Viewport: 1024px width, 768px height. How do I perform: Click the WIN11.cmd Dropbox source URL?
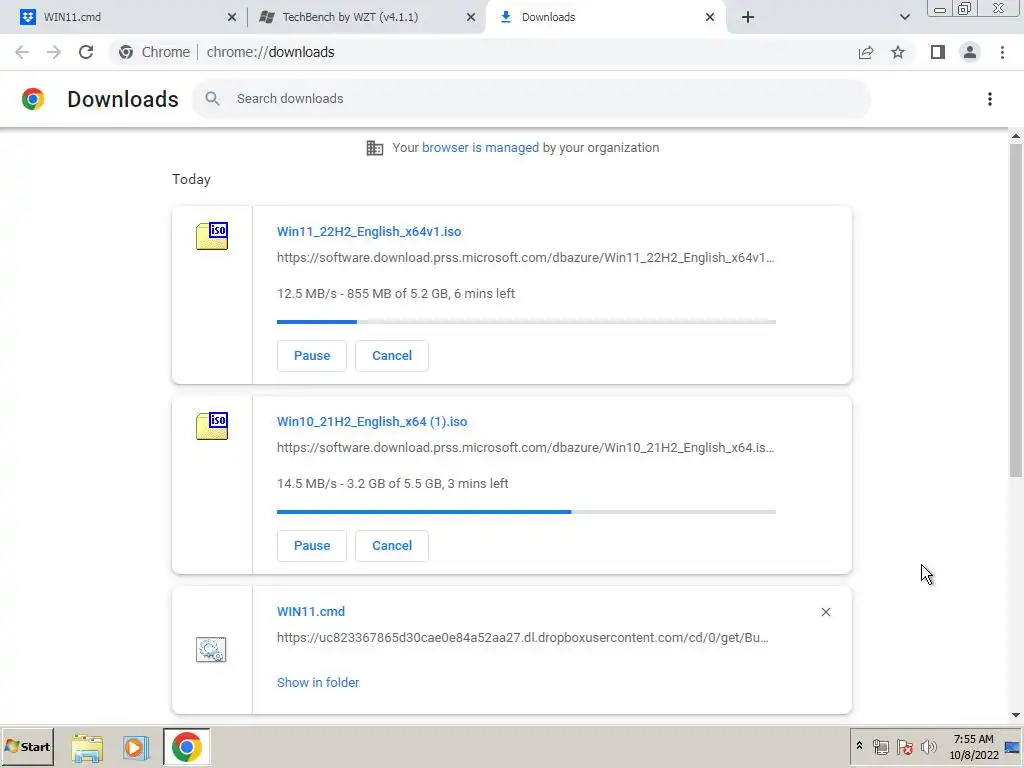click(x=522, y=638)
